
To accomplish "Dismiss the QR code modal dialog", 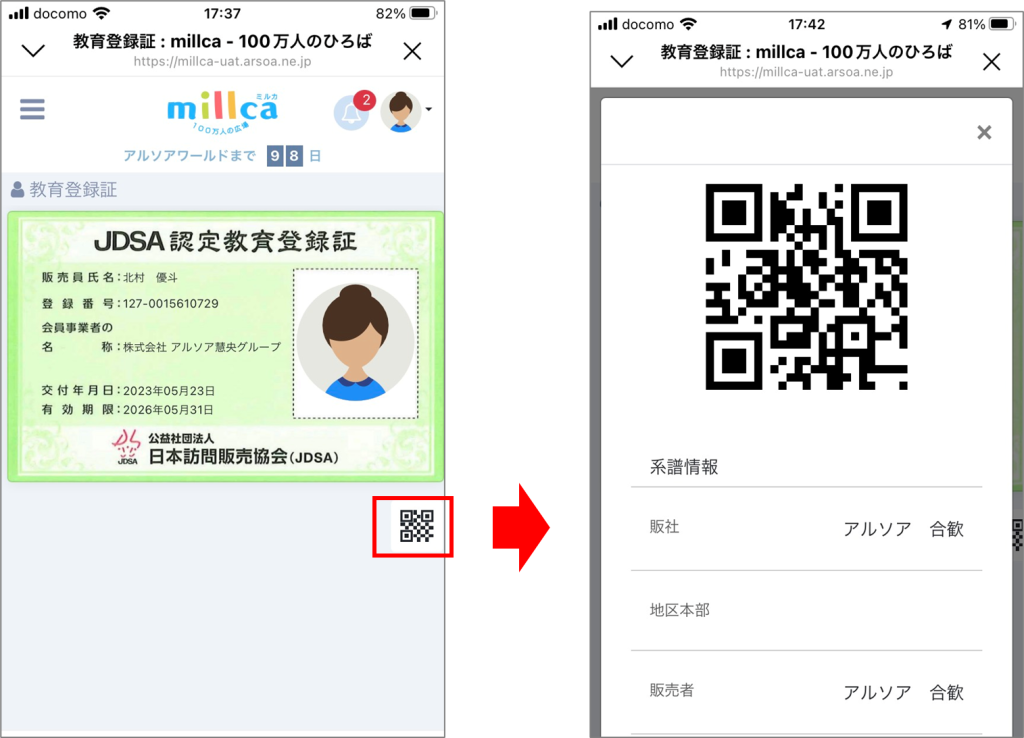I will pos(984,132).
